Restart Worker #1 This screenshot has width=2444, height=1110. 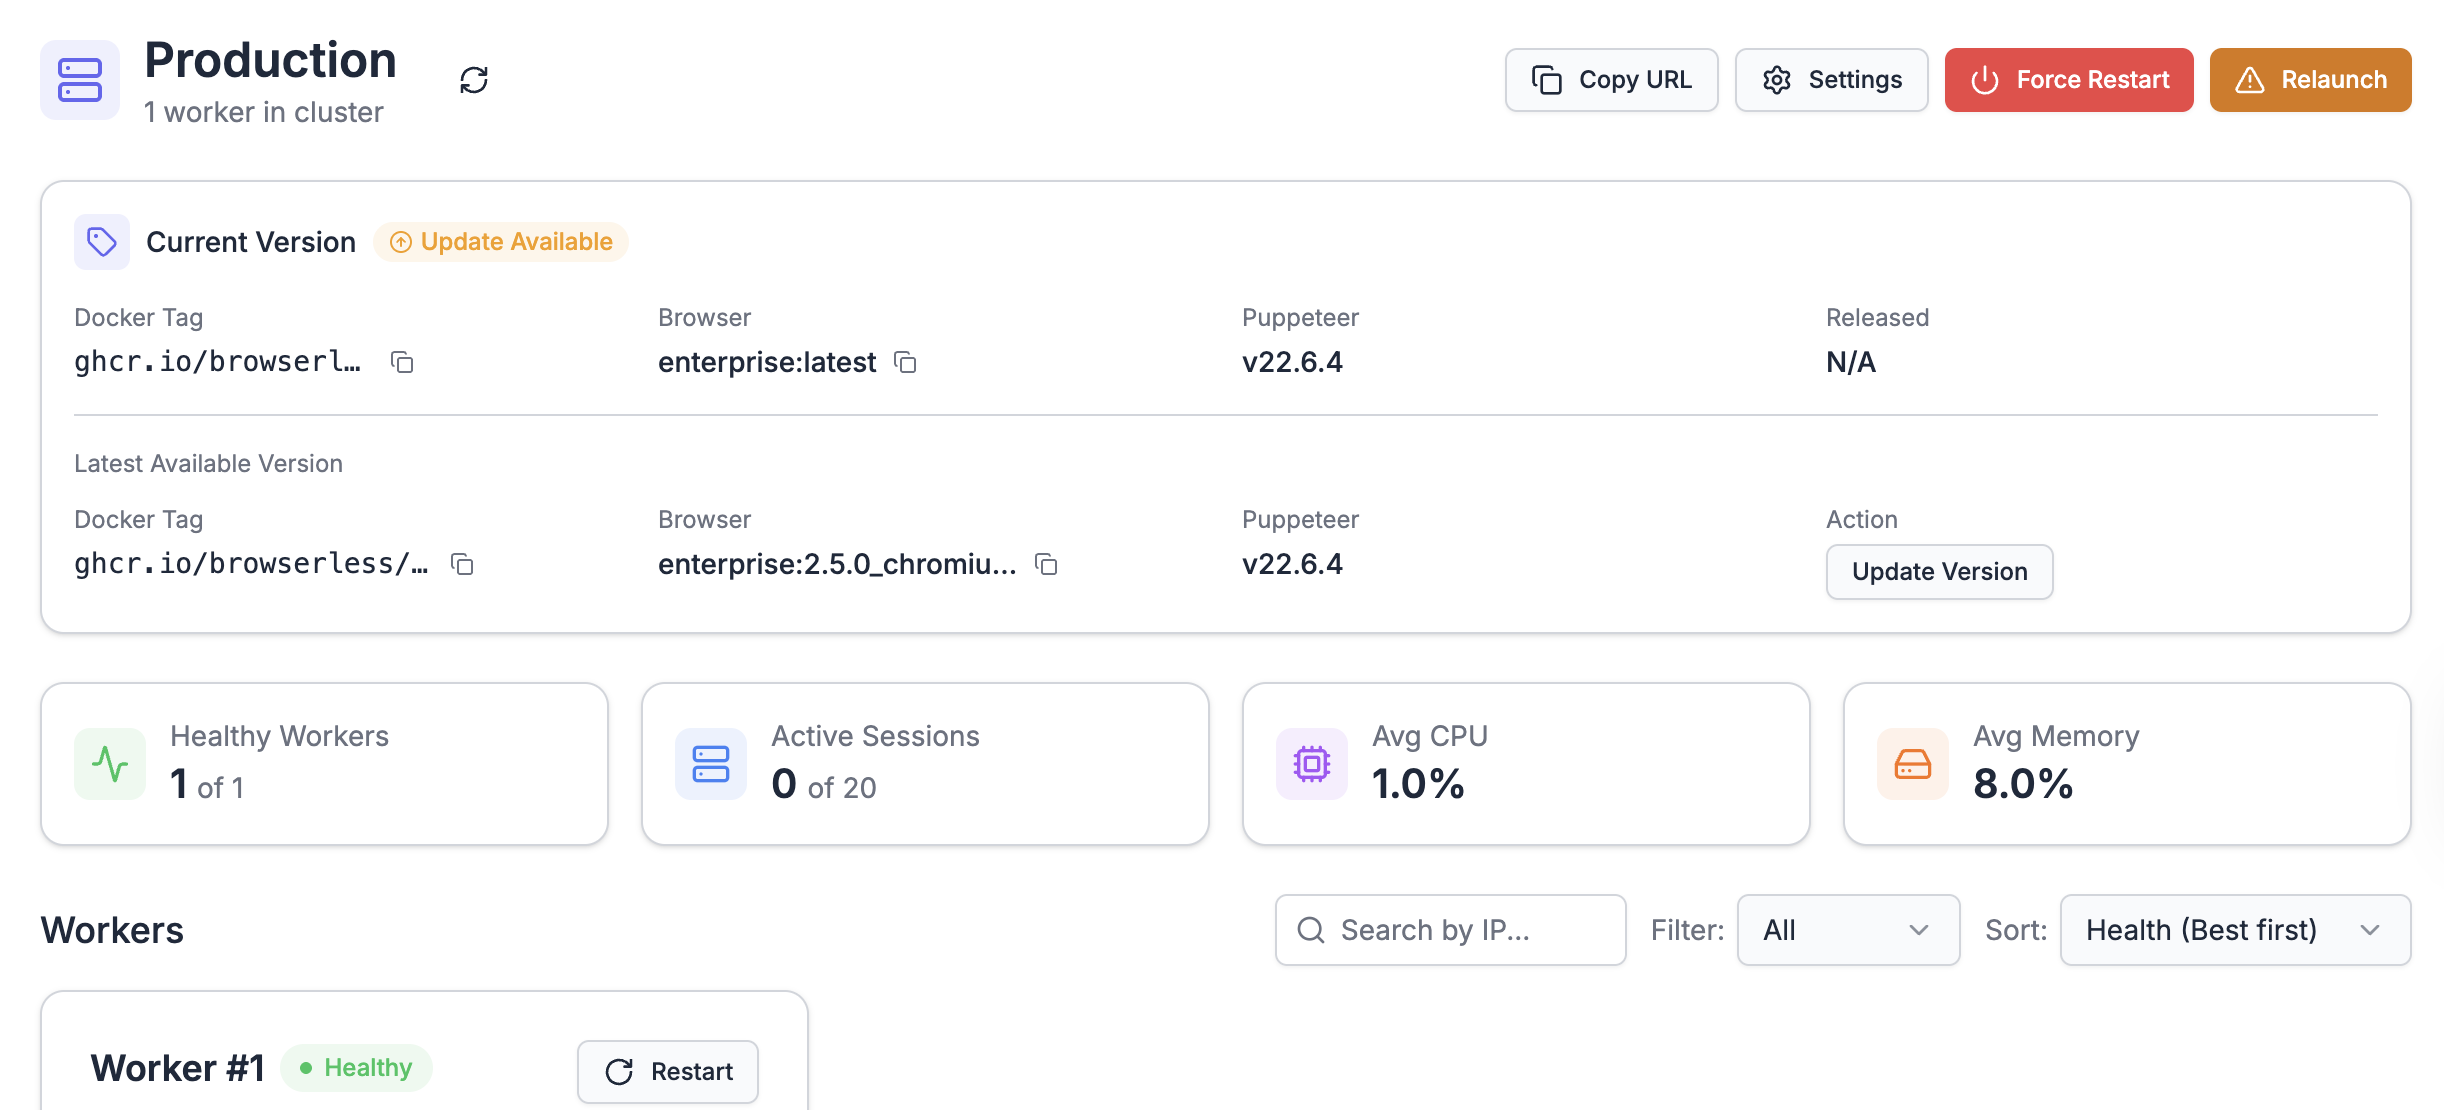pos(668,1071)
